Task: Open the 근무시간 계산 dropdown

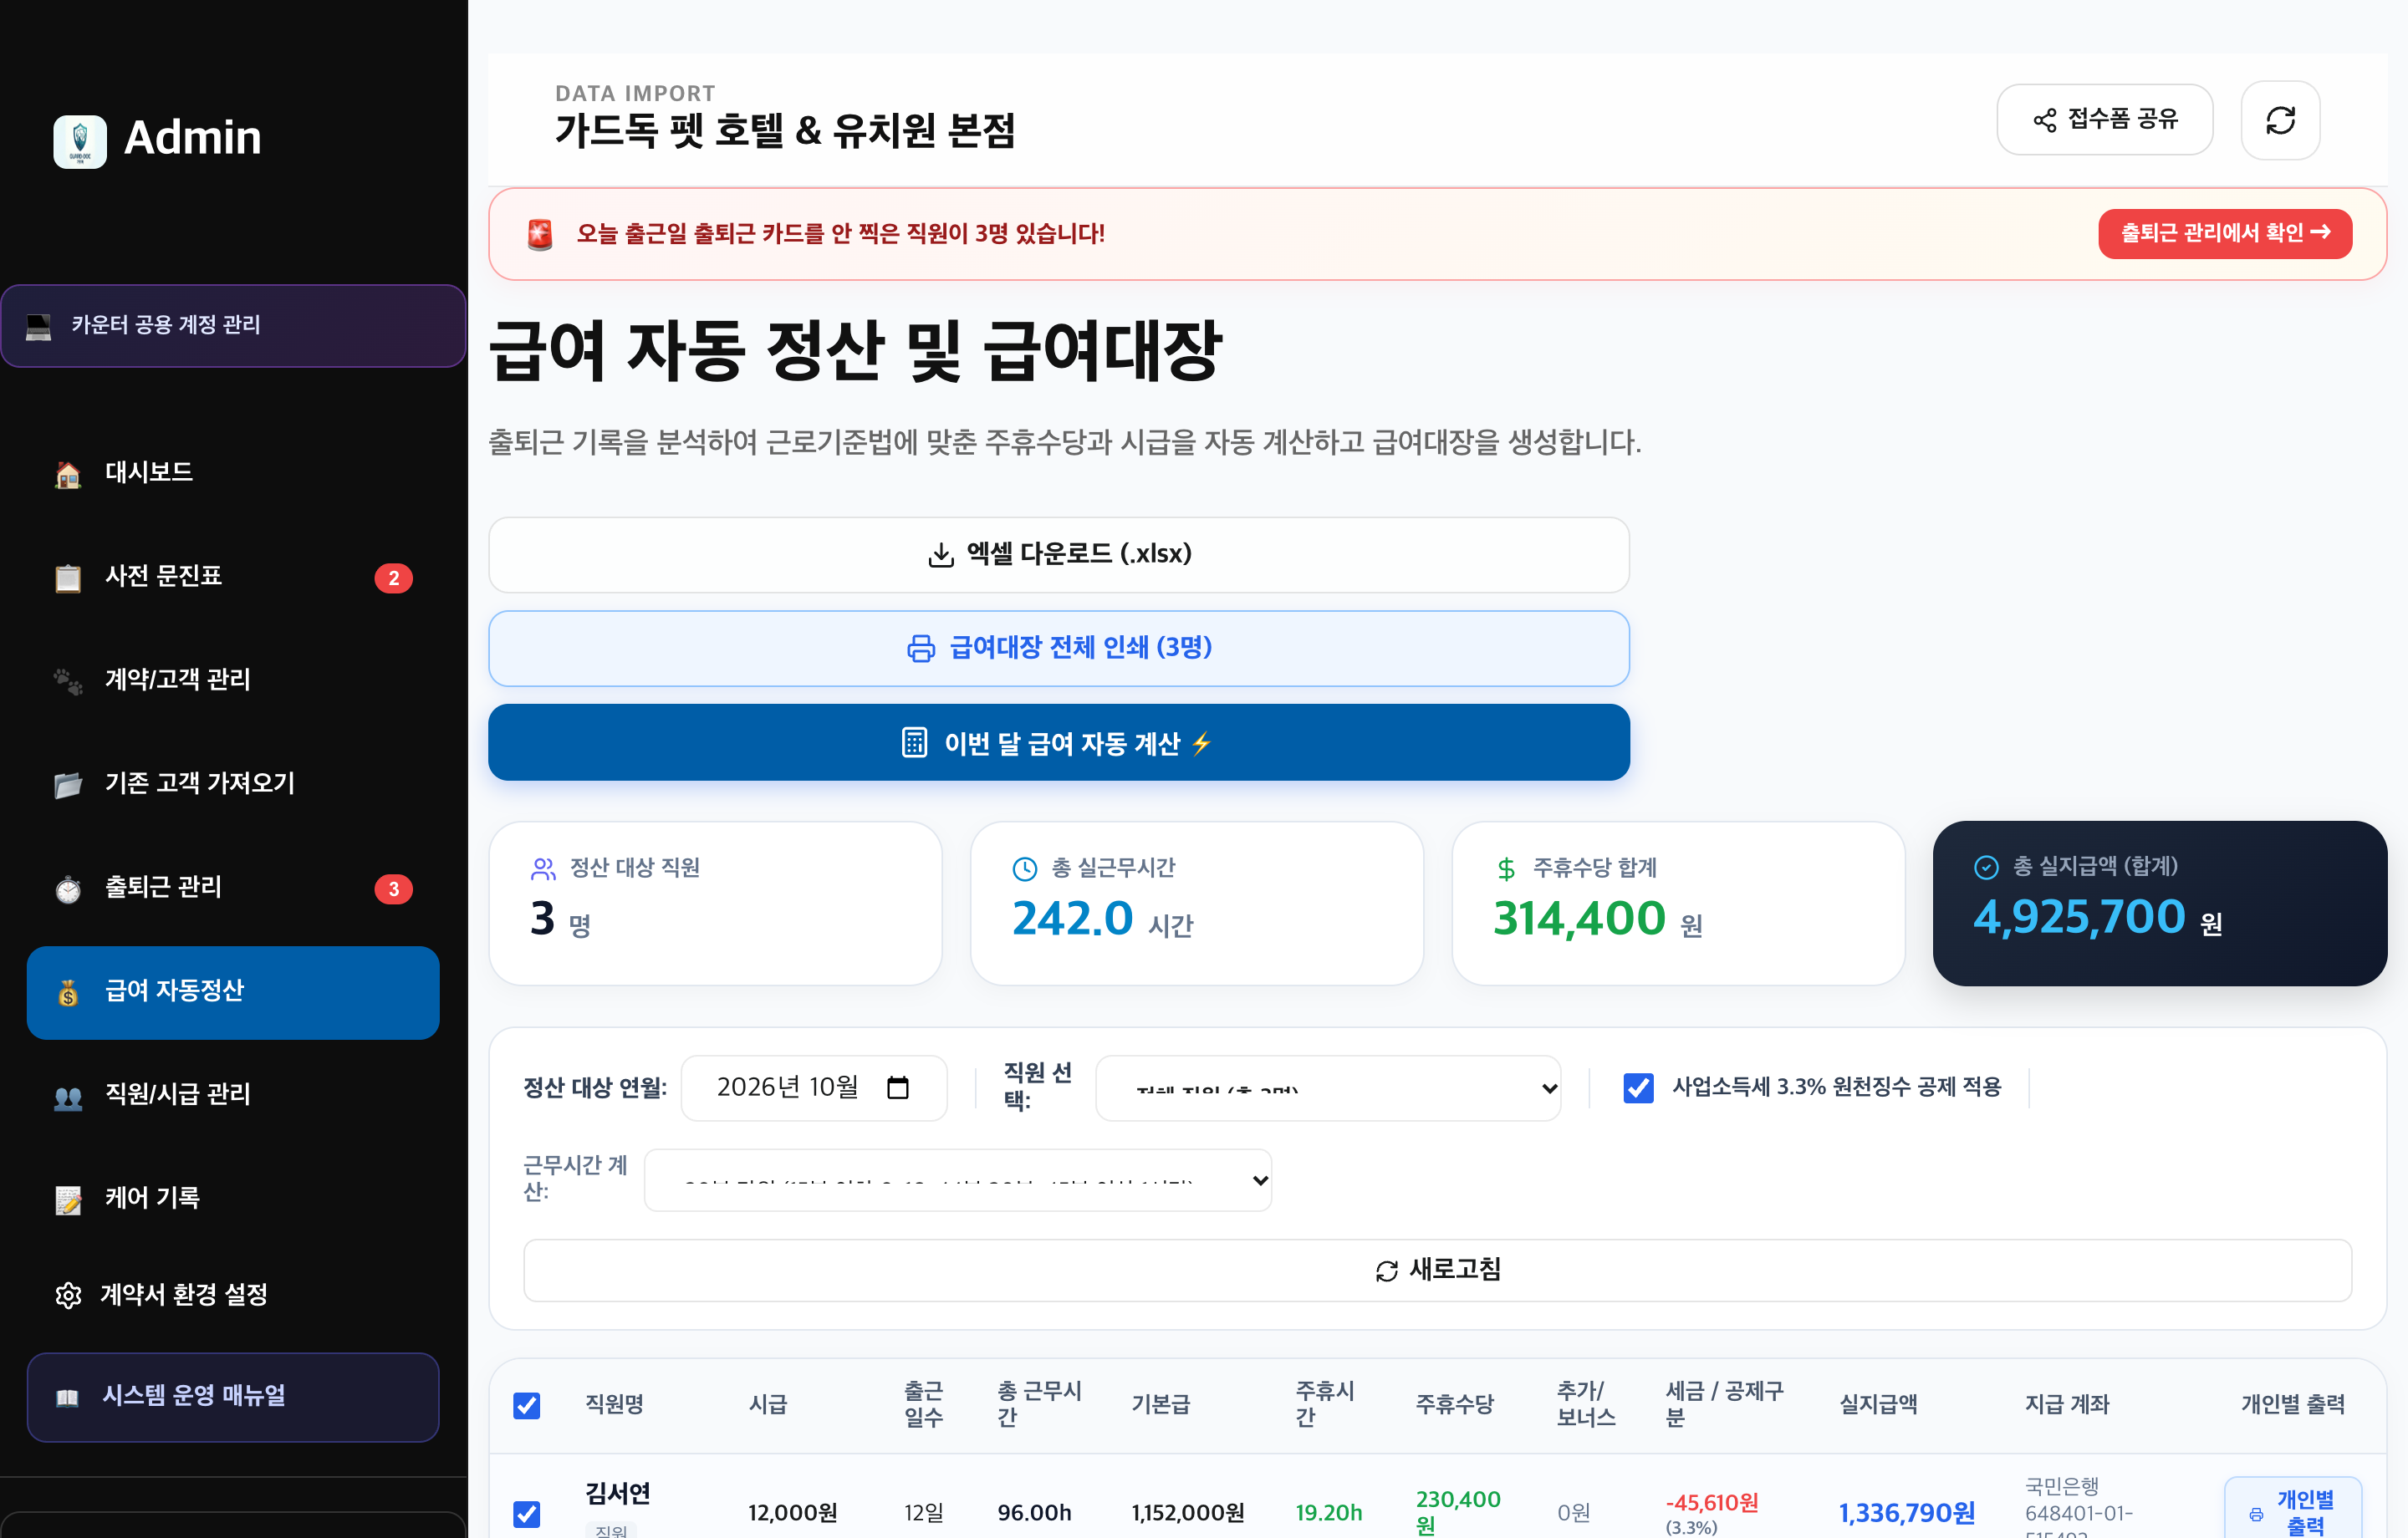Action: pos(958,1180)
